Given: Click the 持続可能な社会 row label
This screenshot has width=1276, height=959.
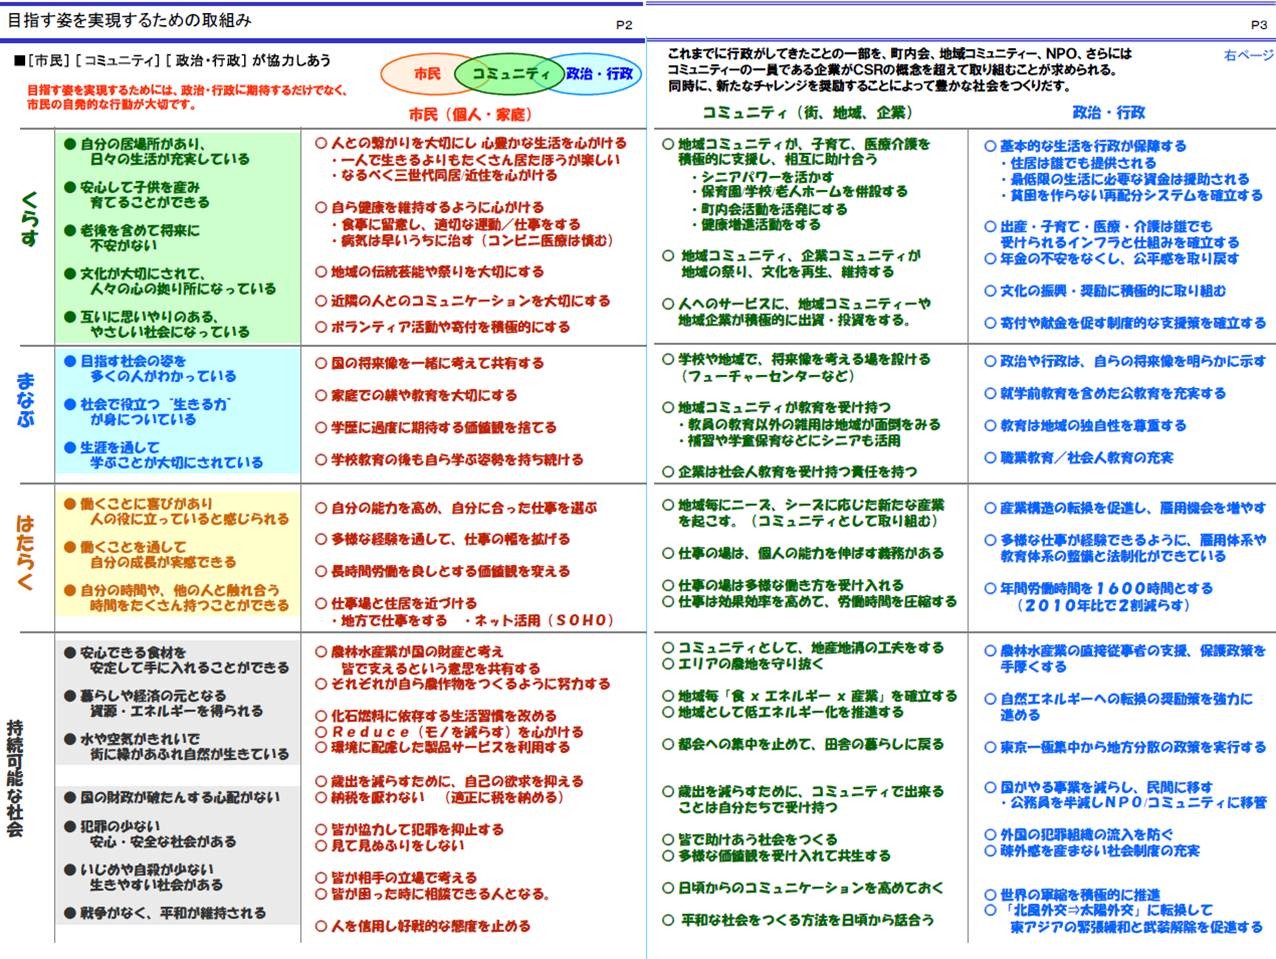Looking at the screenshot, I should coord(14,778).
